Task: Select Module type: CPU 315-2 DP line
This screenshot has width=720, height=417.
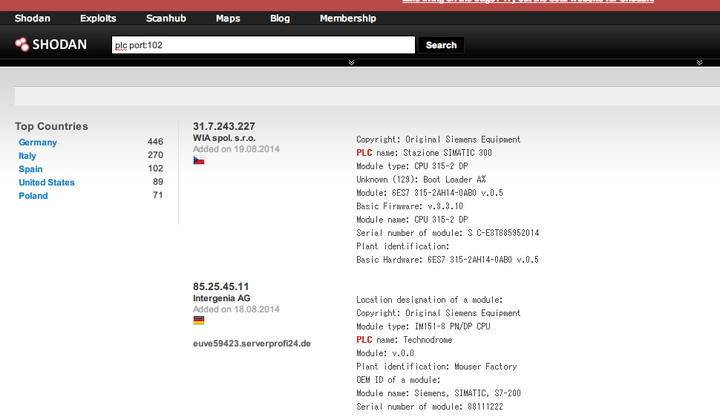Action: (412, 166)
